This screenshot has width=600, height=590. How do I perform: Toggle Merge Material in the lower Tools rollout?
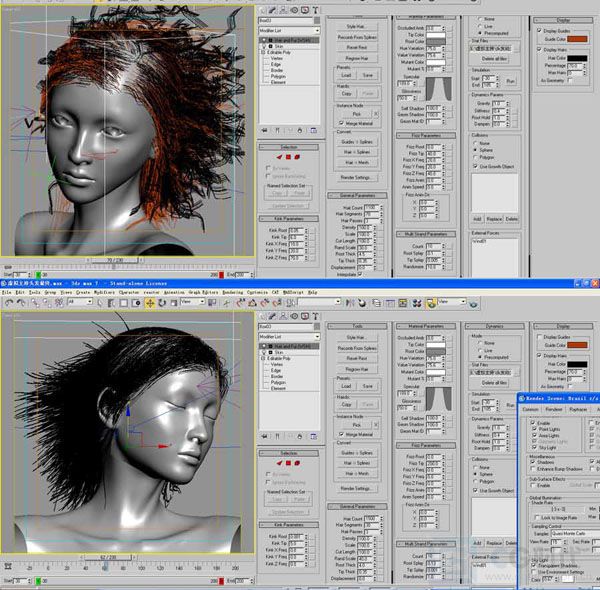(x=341, y=434)
